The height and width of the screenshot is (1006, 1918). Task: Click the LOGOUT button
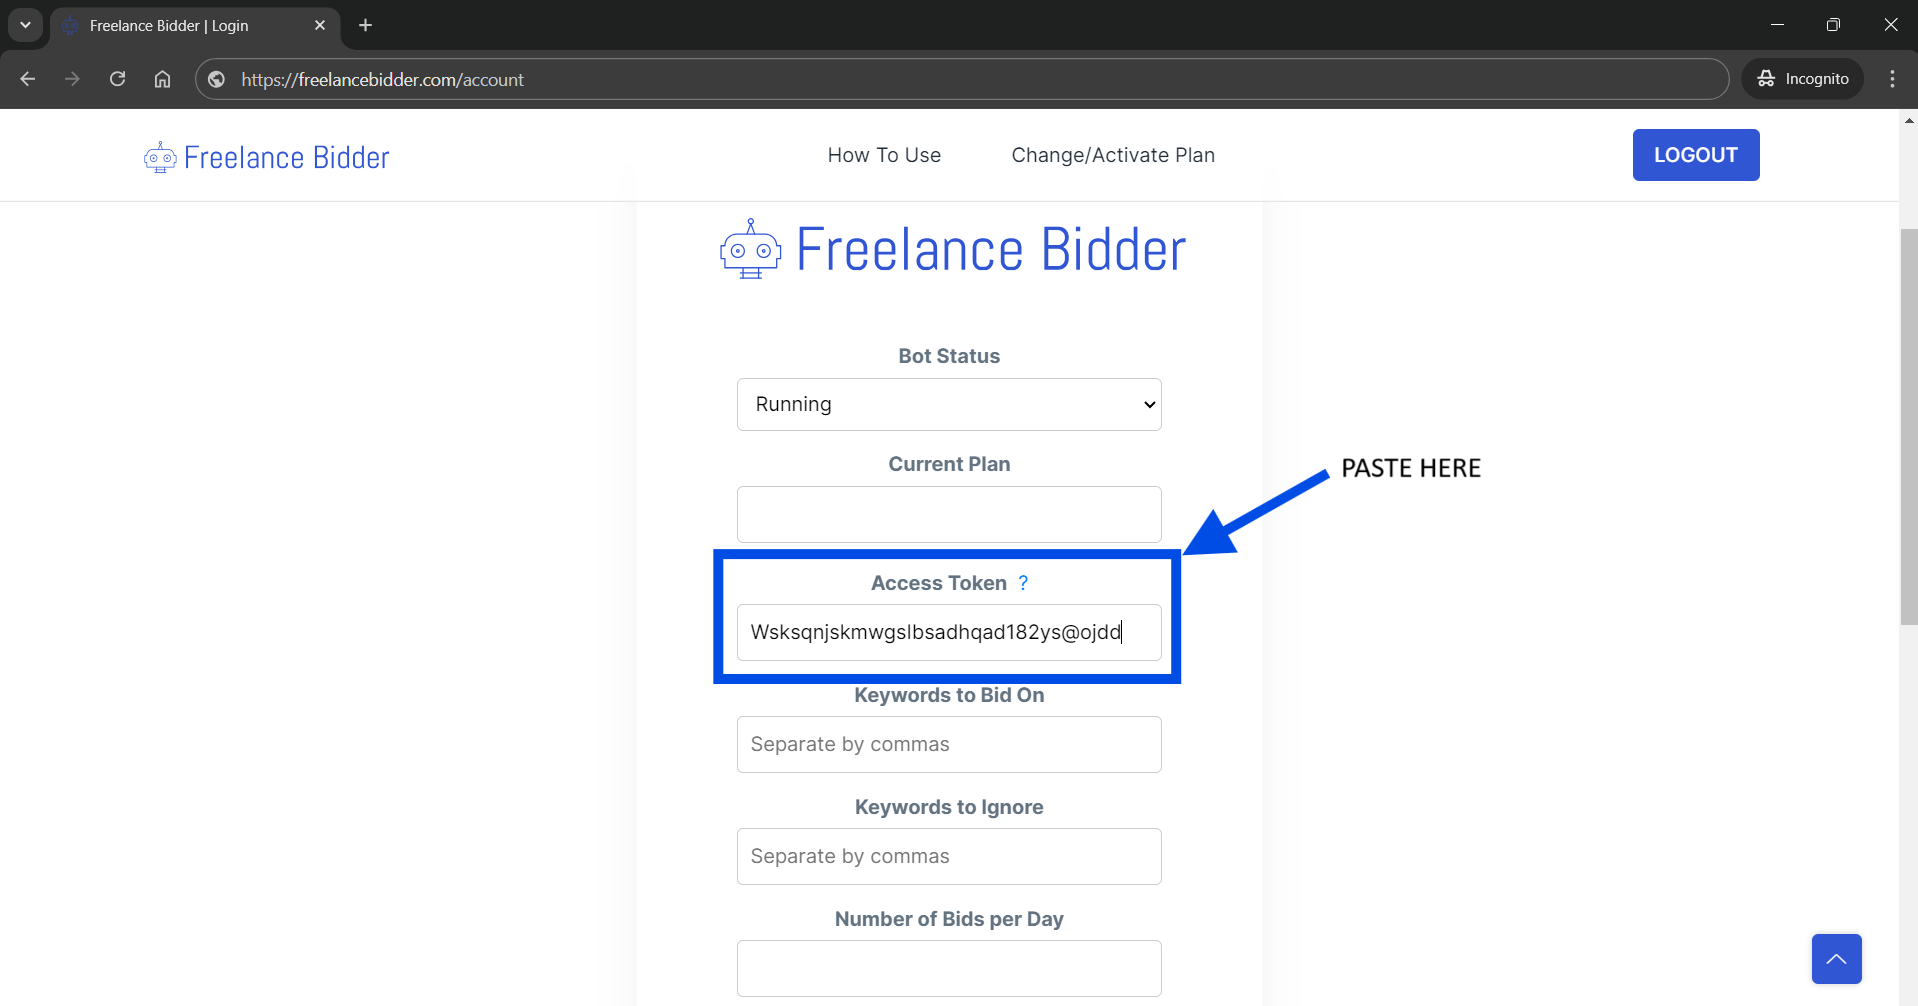pos(1696,155)
